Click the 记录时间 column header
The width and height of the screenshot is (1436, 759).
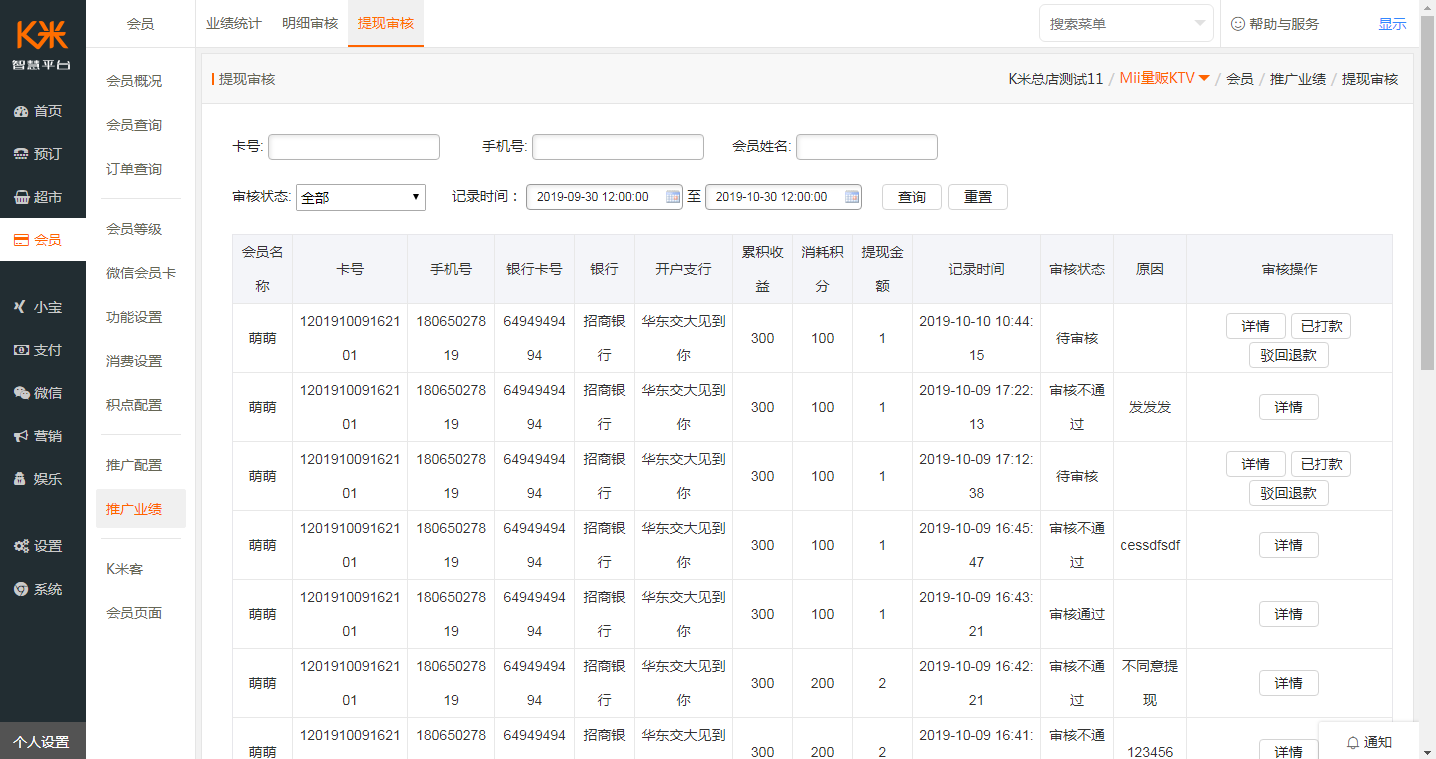[977, 269]
